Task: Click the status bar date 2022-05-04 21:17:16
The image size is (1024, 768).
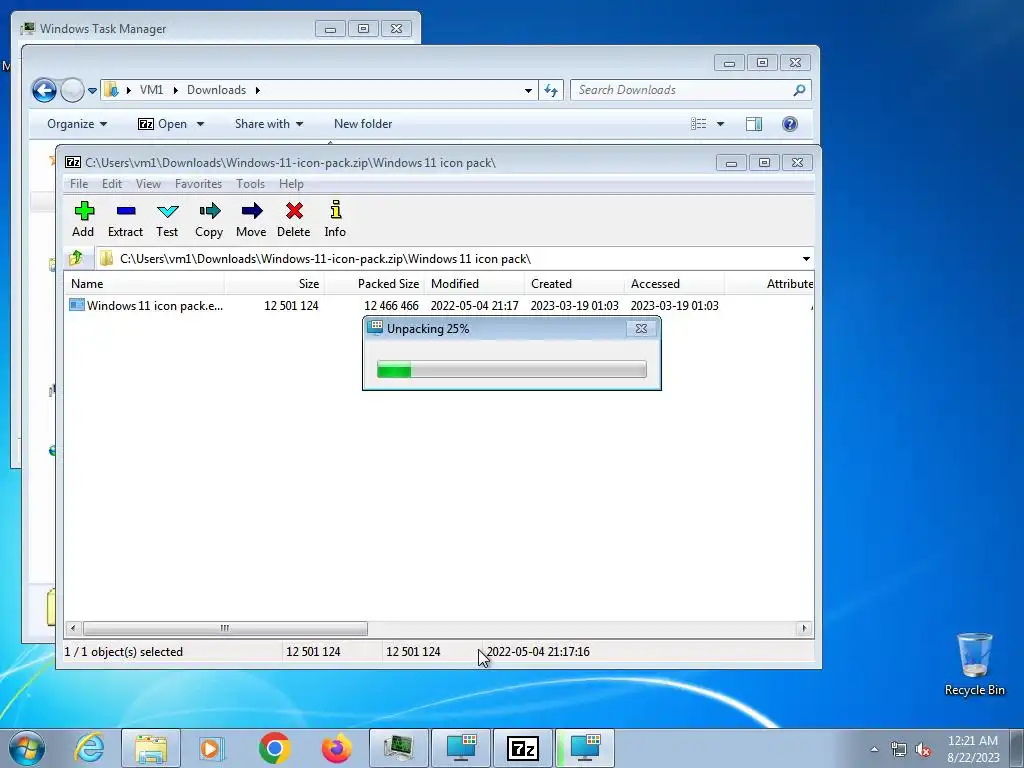Action: pos(538,652)
